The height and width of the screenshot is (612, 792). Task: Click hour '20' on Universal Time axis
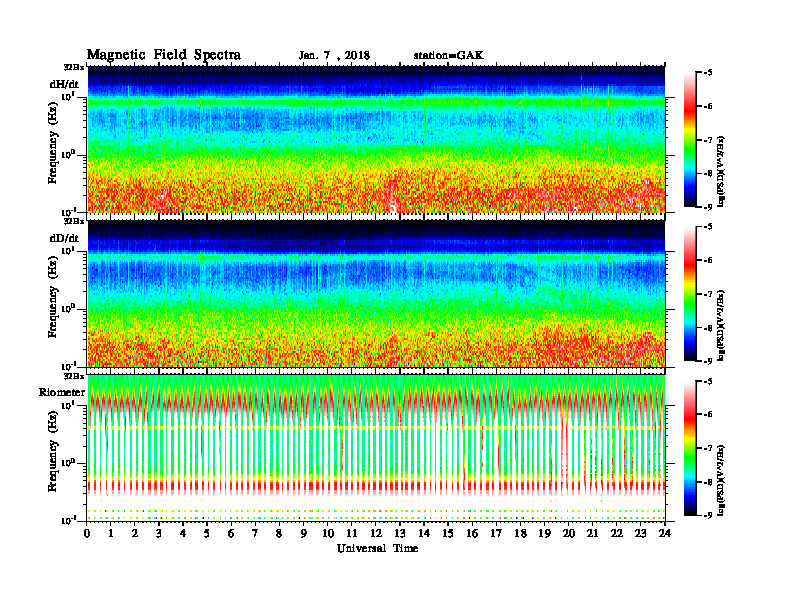point(569,534)
